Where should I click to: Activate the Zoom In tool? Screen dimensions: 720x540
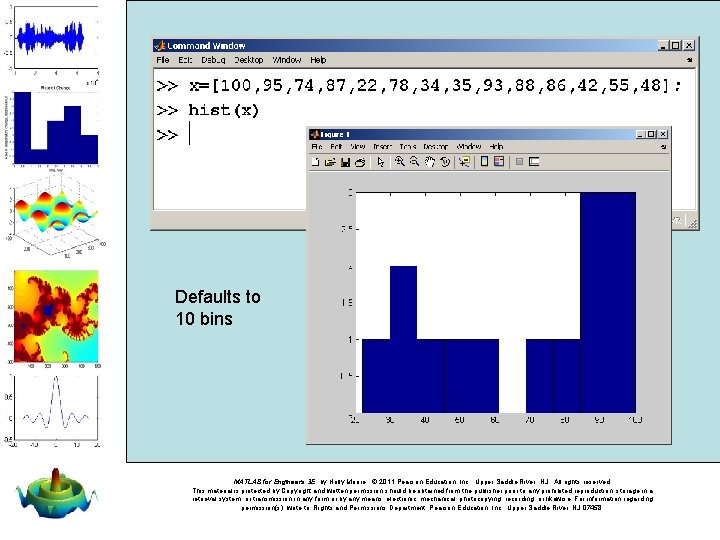coord(399,162)
